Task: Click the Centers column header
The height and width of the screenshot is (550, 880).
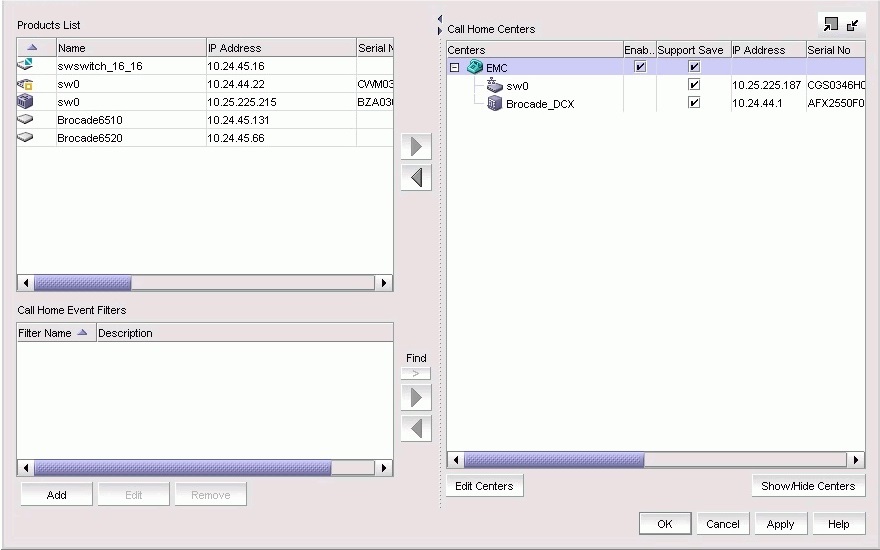Action: (535, 49)
